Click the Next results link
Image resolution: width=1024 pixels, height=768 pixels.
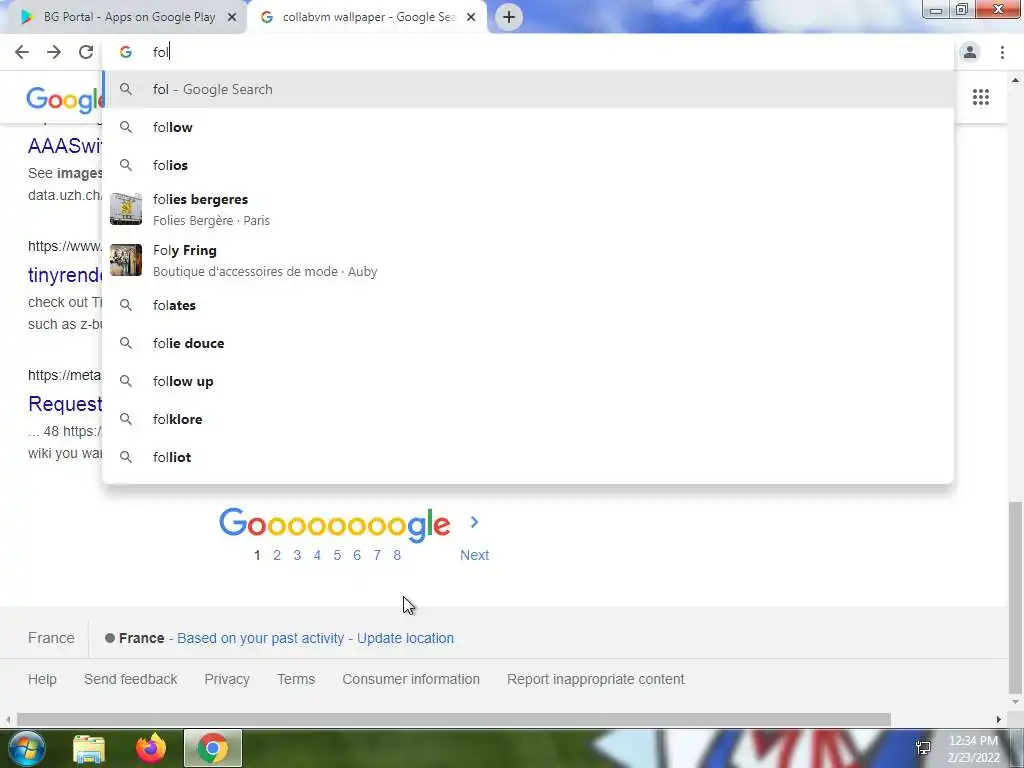(x=474, y=555)
